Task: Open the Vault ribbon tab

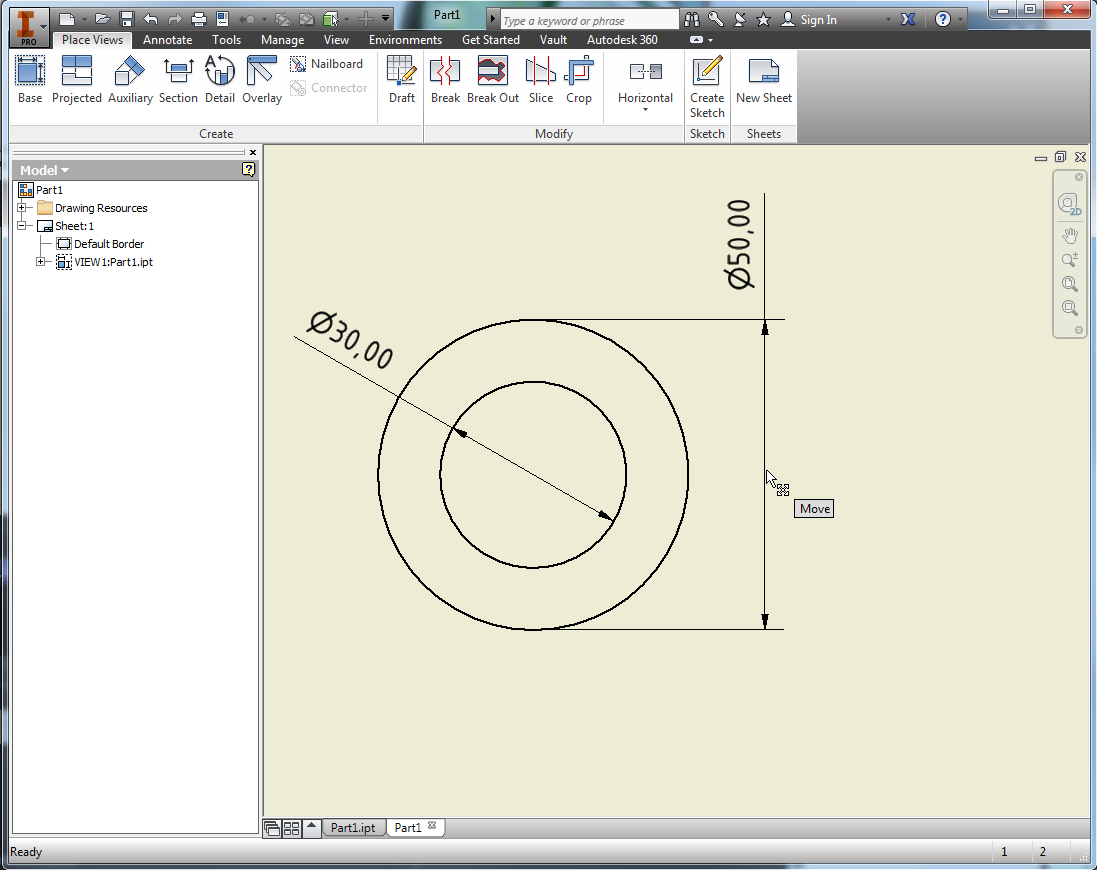Action: (553, 40)
